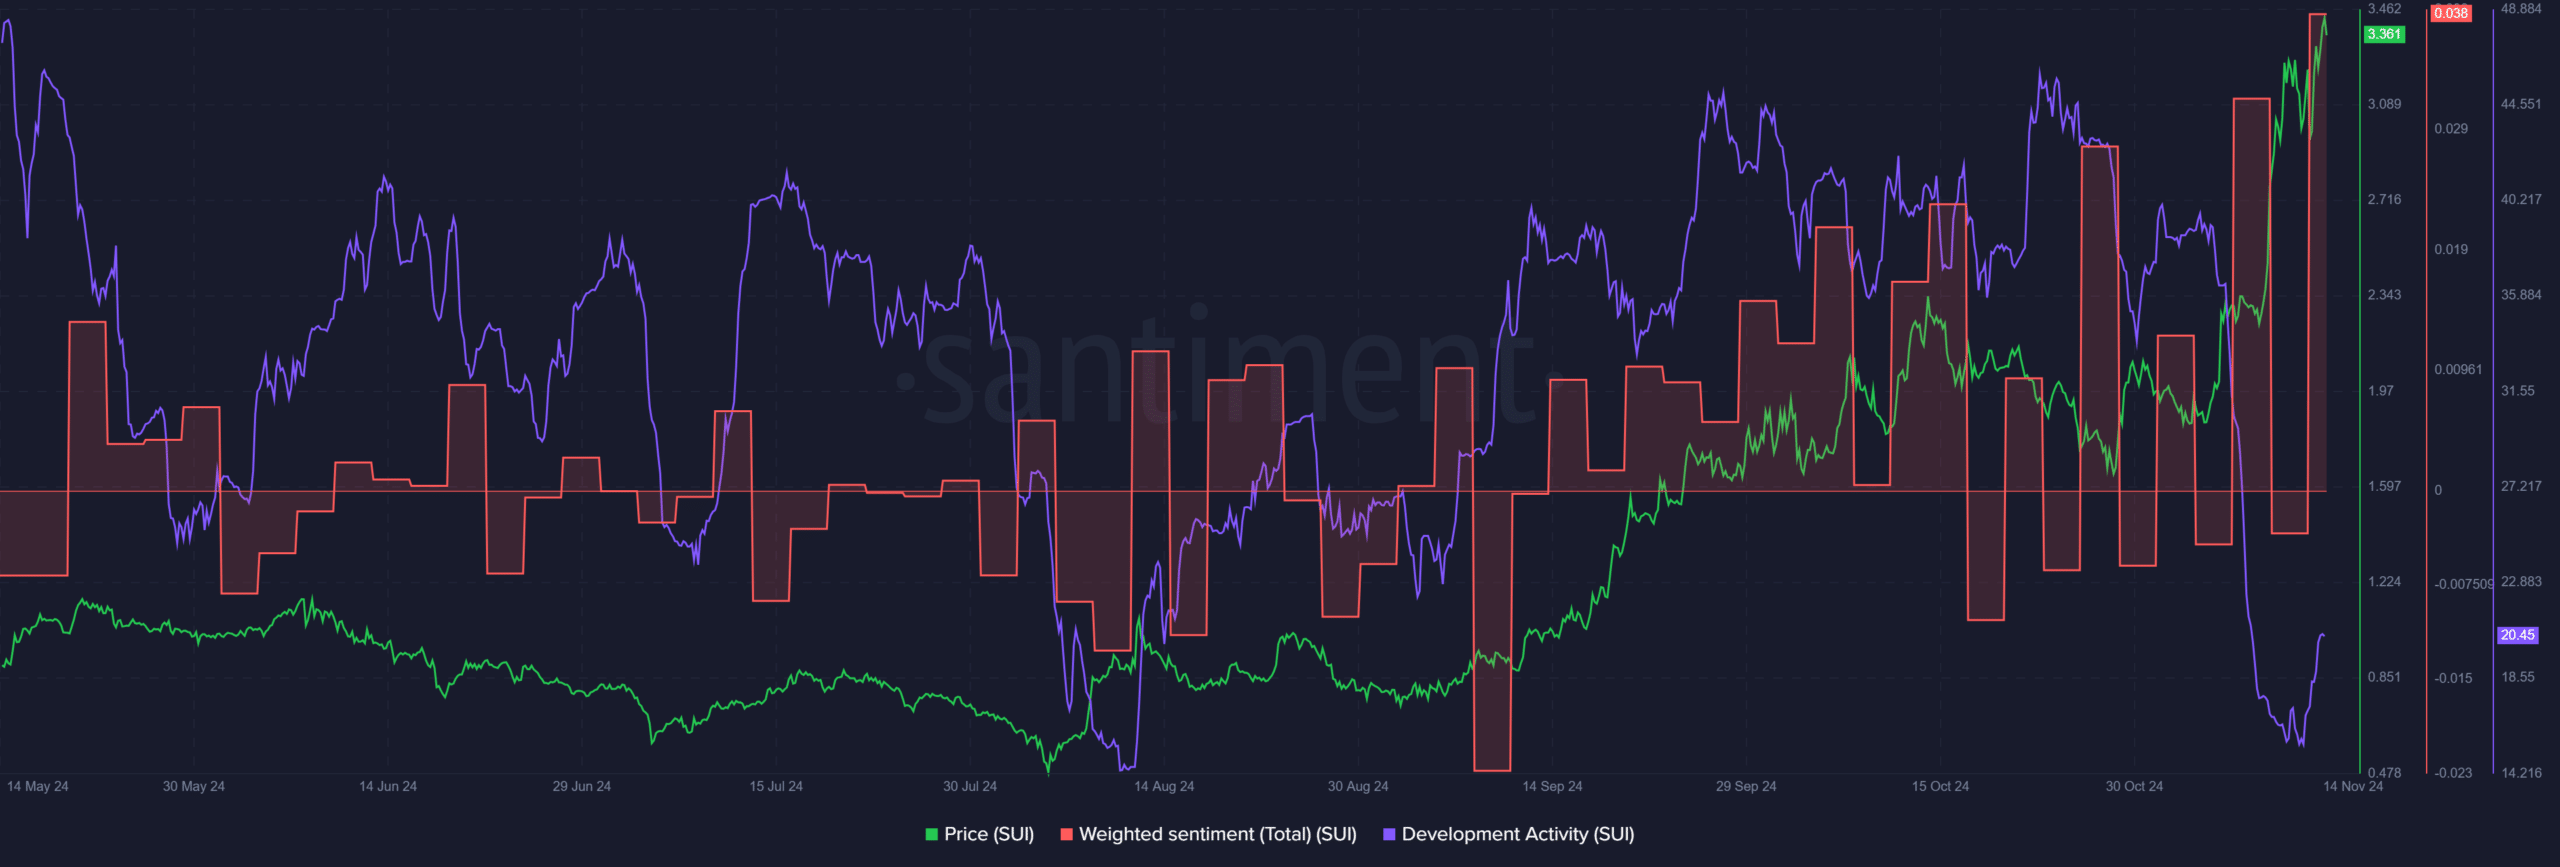The image size is (2560, 867).
Task: Click the 2.343 price axis value
Action: (2384, 295)
